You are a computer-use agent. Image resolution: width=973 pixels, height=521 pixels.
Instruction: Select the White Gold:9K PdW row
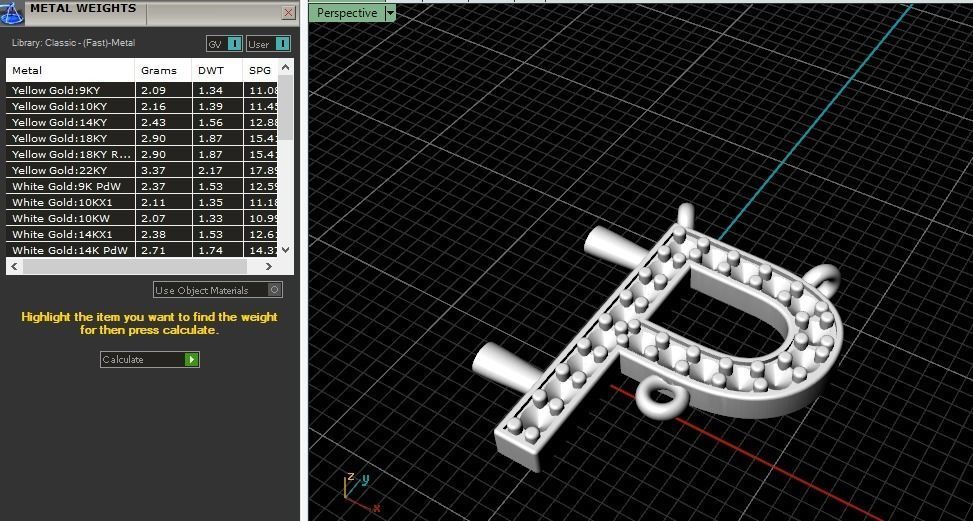click(x=141, y=186)
